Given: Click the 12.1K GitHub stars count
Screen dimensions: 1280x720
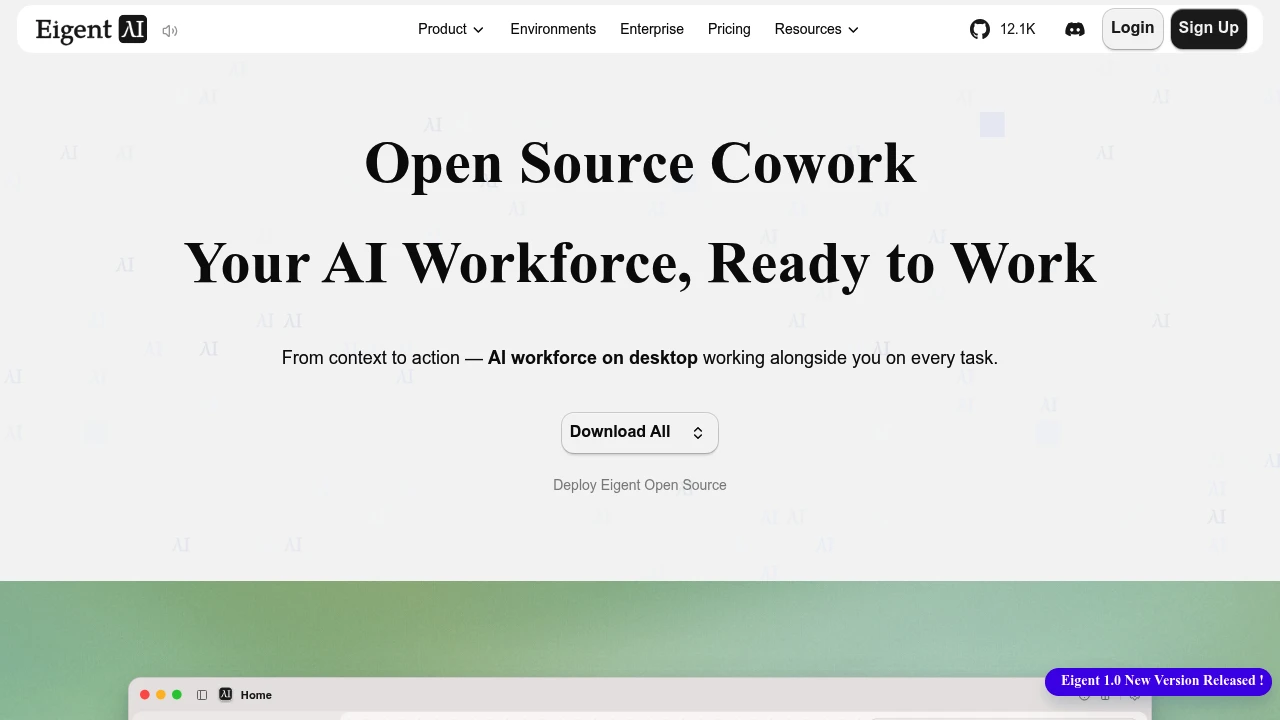Looking at the screenshot, I should point(1018,29).
